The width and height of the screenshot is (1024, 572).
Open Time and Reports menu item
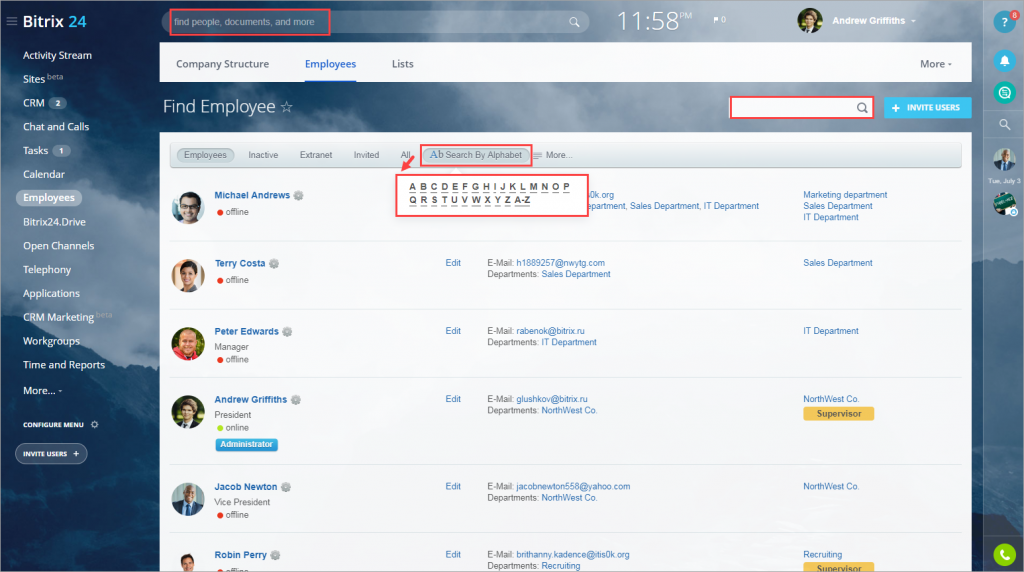pos(64,365)
